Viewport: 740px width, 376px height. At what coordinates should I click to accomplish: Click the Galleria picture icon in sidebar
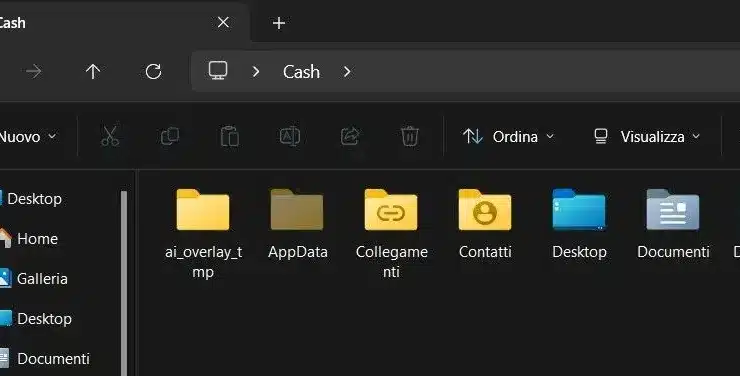click(x=5, y=278)
